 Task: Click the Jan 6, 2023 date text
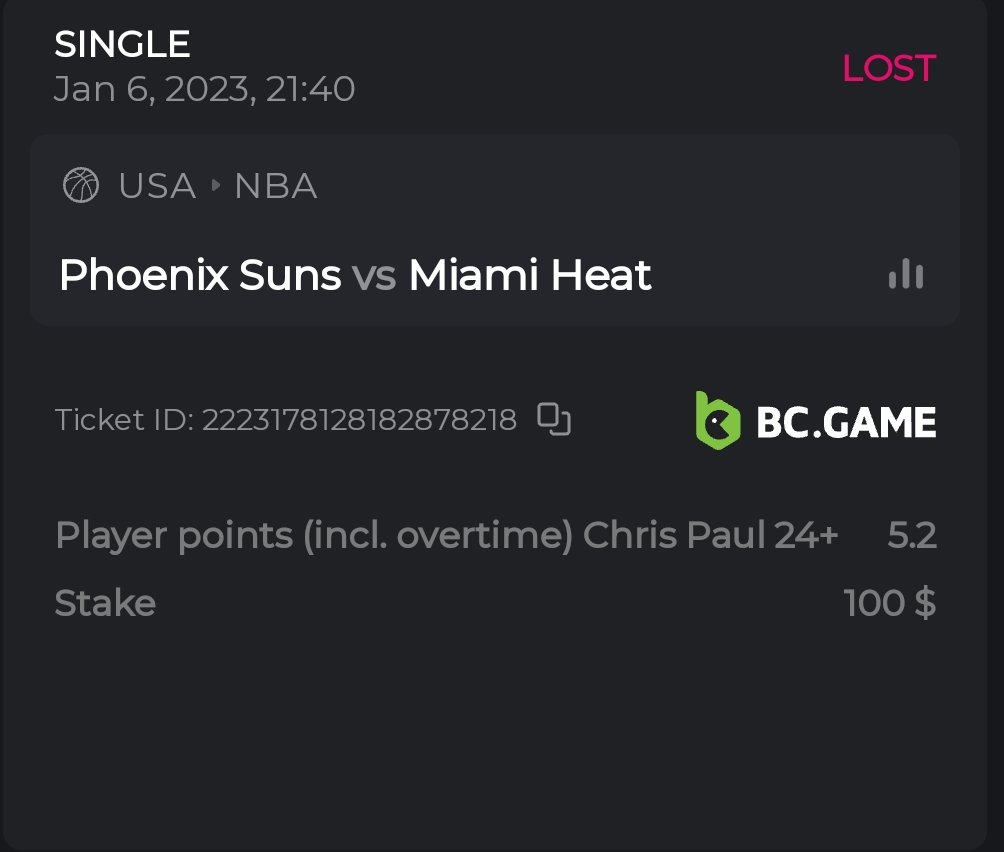[204, 90]
